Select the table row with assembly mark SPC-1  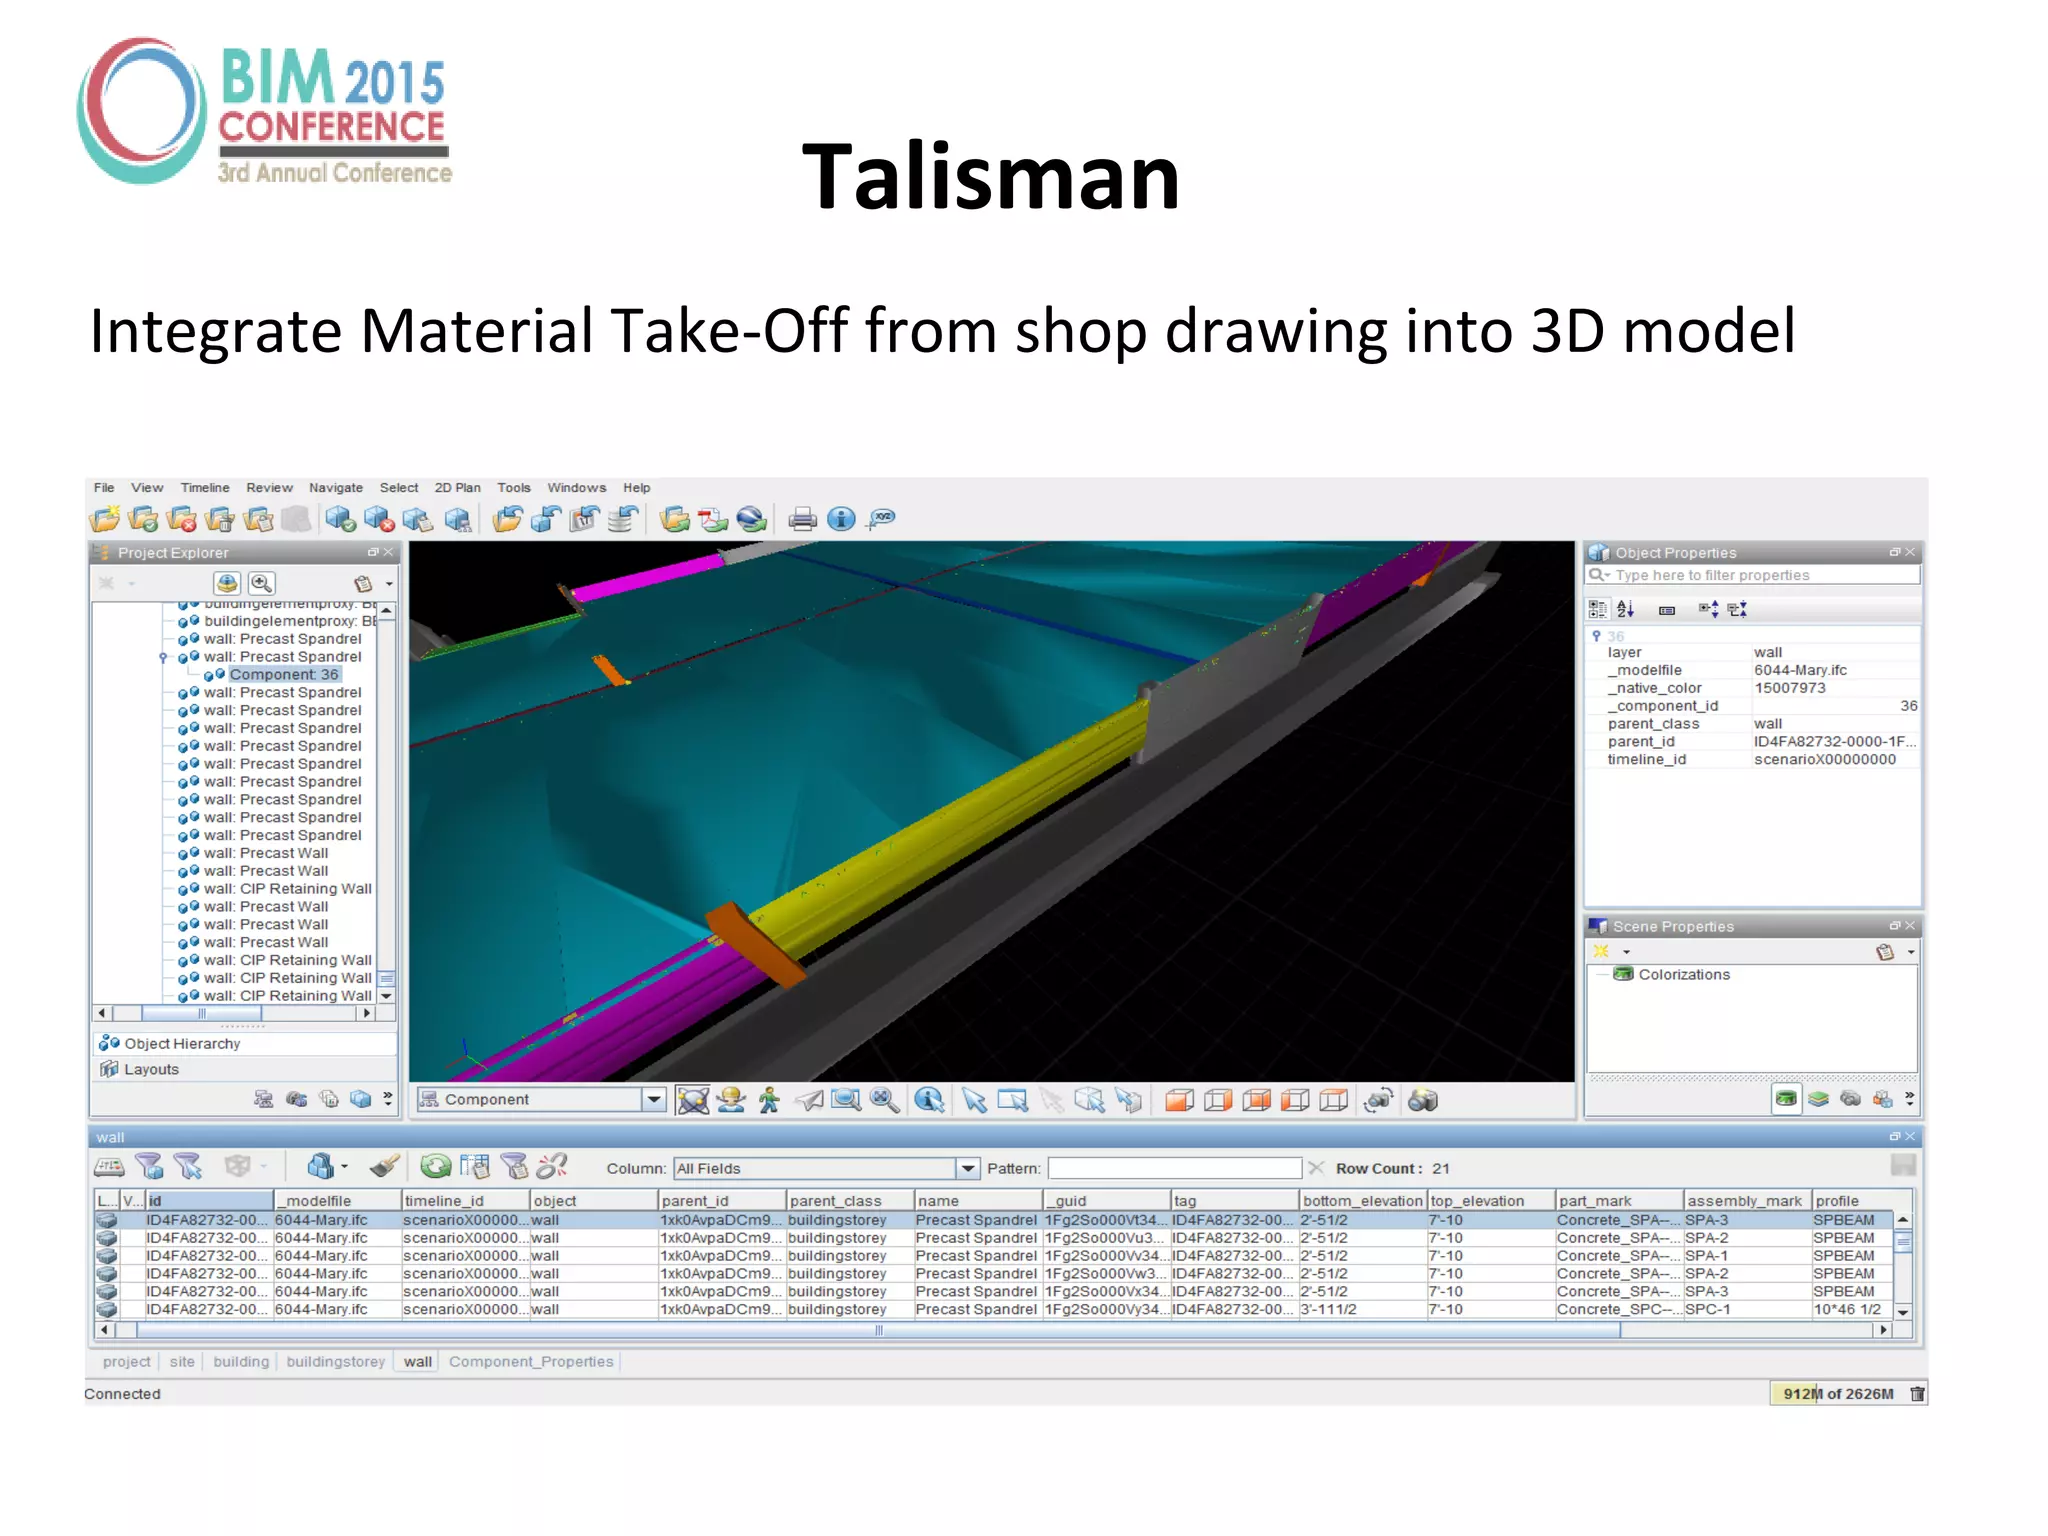coord(992,1310)
